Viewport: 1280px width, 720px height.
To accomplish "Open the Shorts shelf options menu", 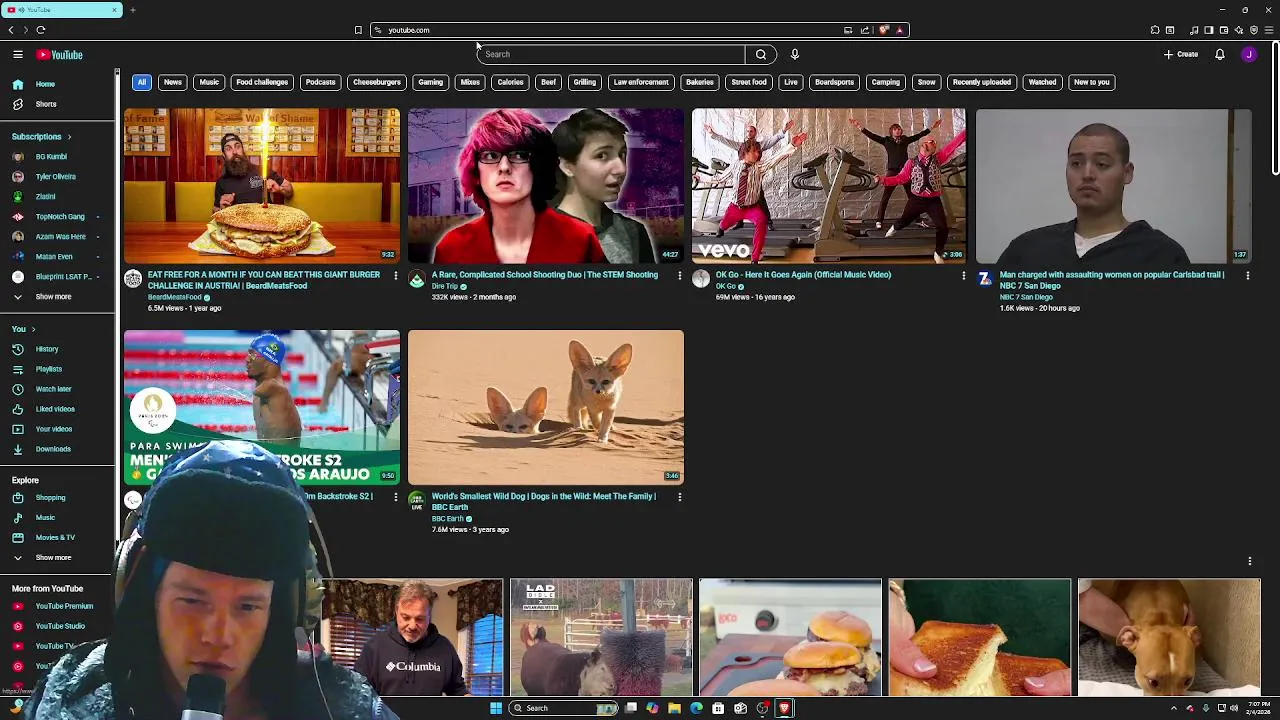I will click(x=1250, y=561).
